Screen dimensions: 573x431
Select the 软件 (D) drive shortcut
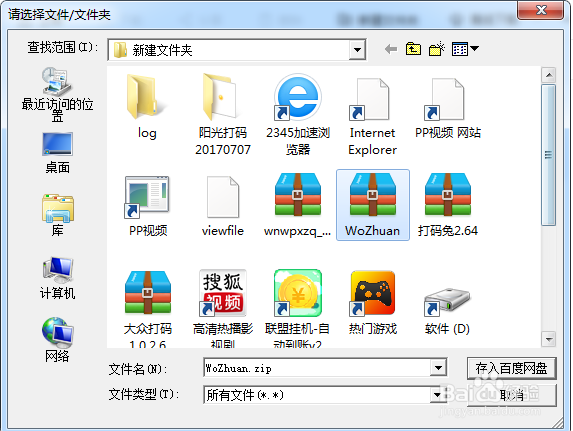(x=448, y=311)
